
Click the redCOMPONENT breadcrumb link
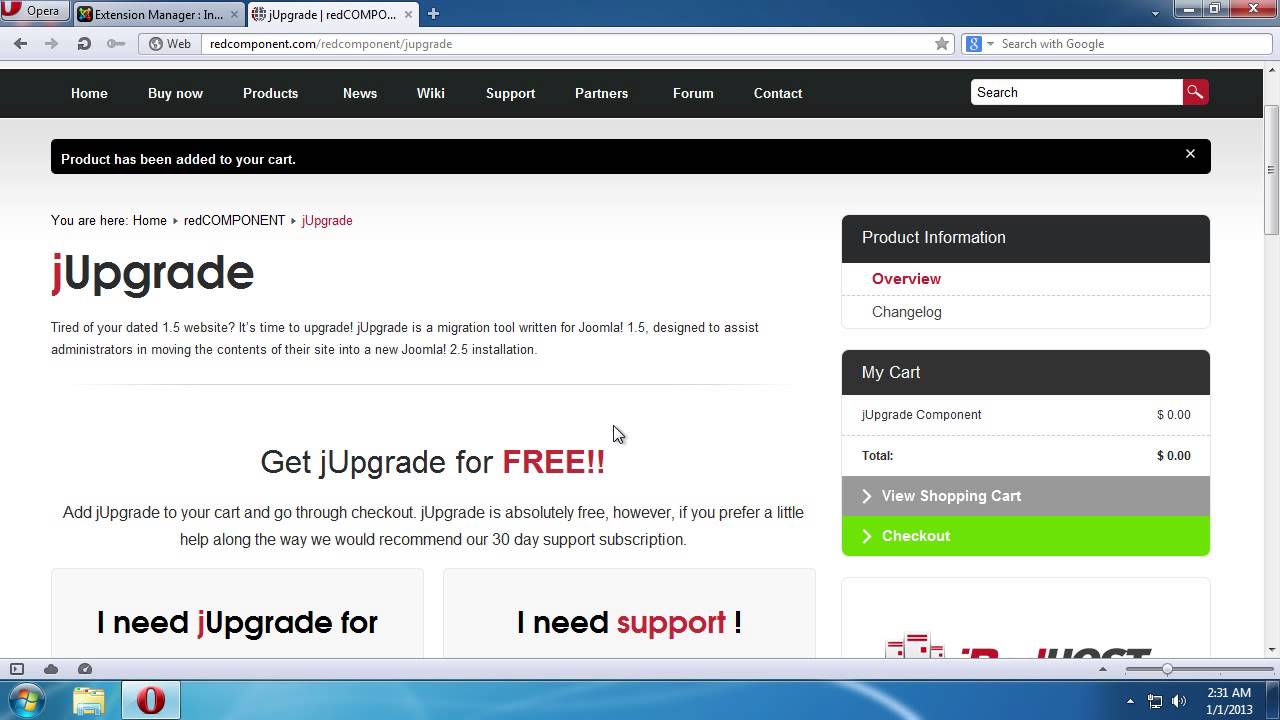pyautogui.click(x=234, y=220)
